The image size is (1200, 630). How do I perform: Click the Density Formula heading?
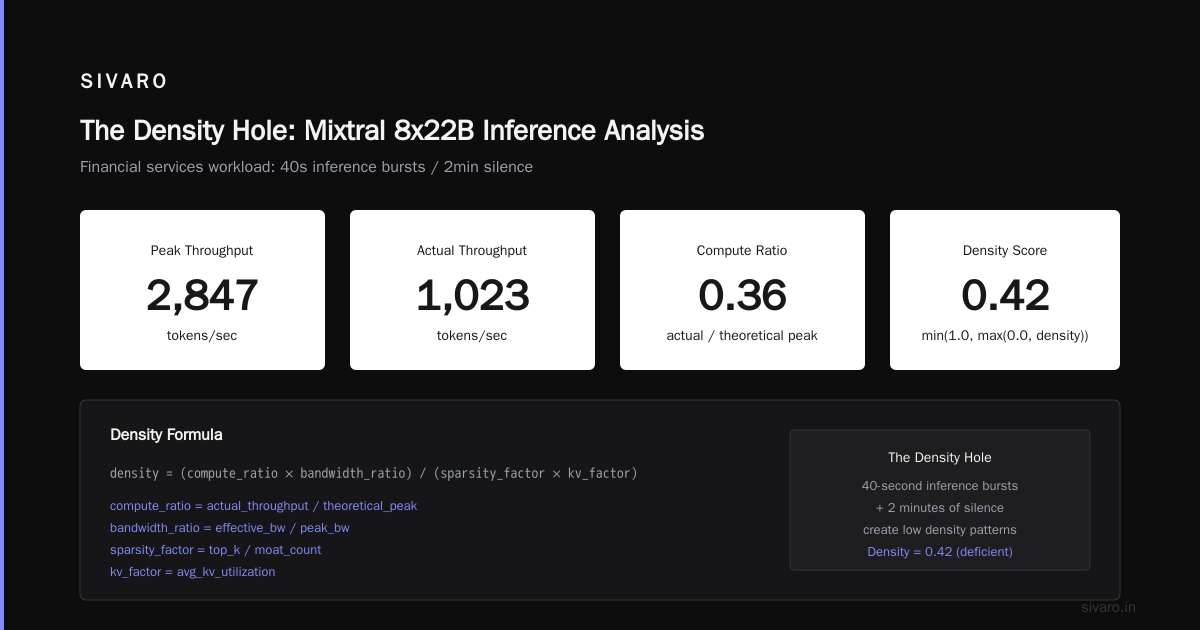click(166, 435)
